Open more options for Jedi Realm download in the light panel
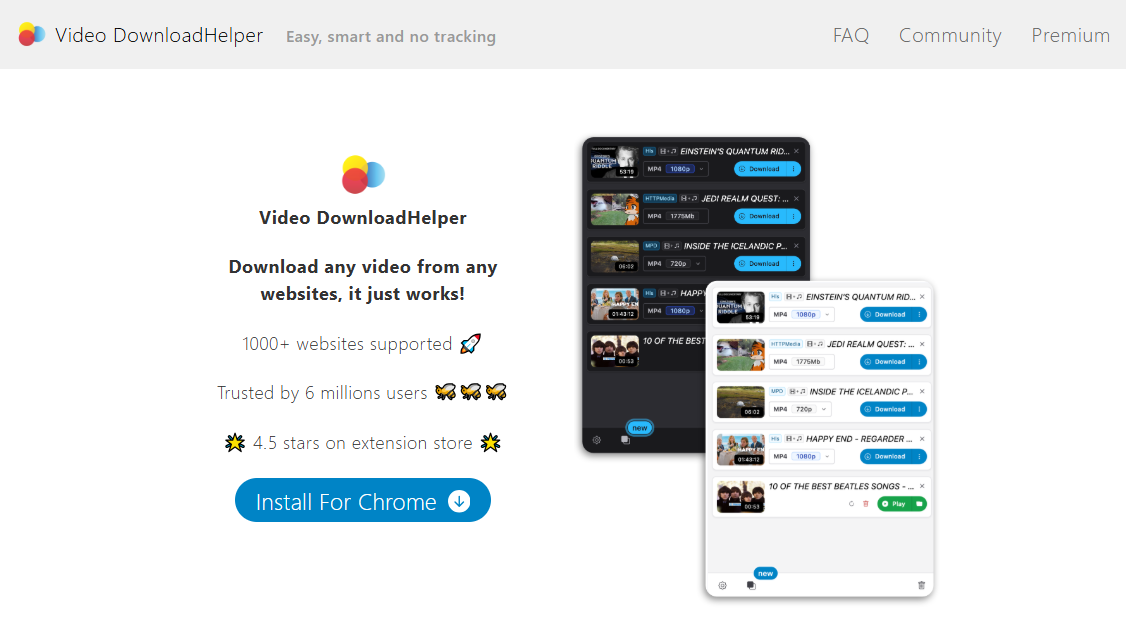 click(x=919, y=362)
